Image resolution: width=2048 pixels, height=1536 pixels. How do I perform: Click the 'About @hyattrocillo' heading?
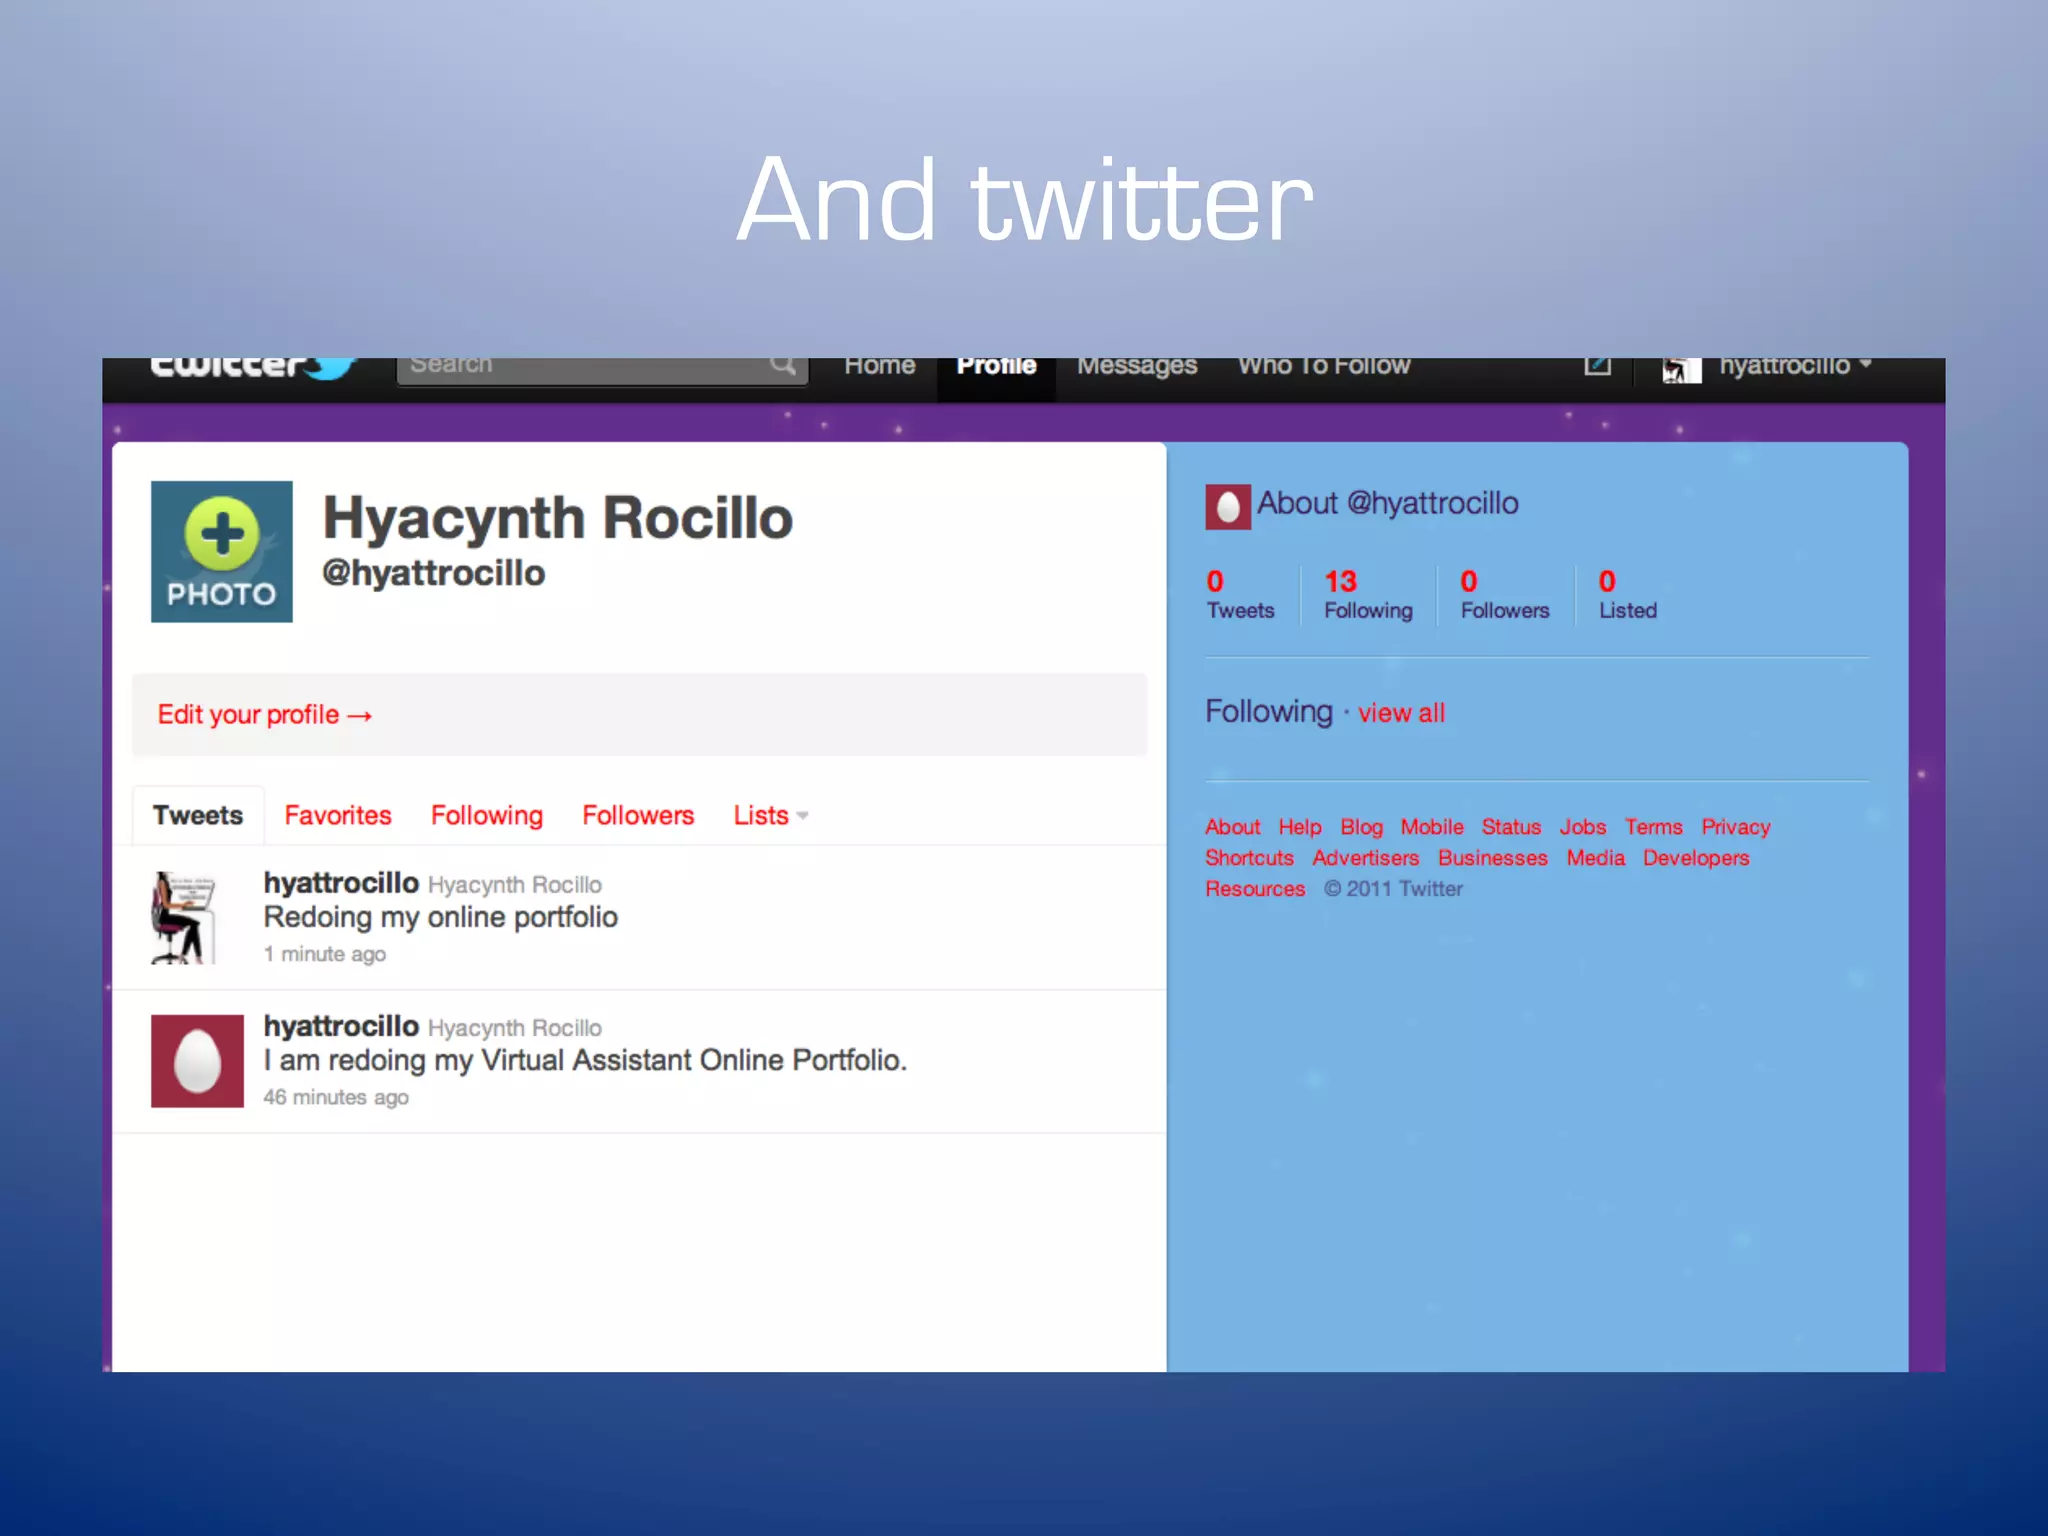(x=1387, y=503)
